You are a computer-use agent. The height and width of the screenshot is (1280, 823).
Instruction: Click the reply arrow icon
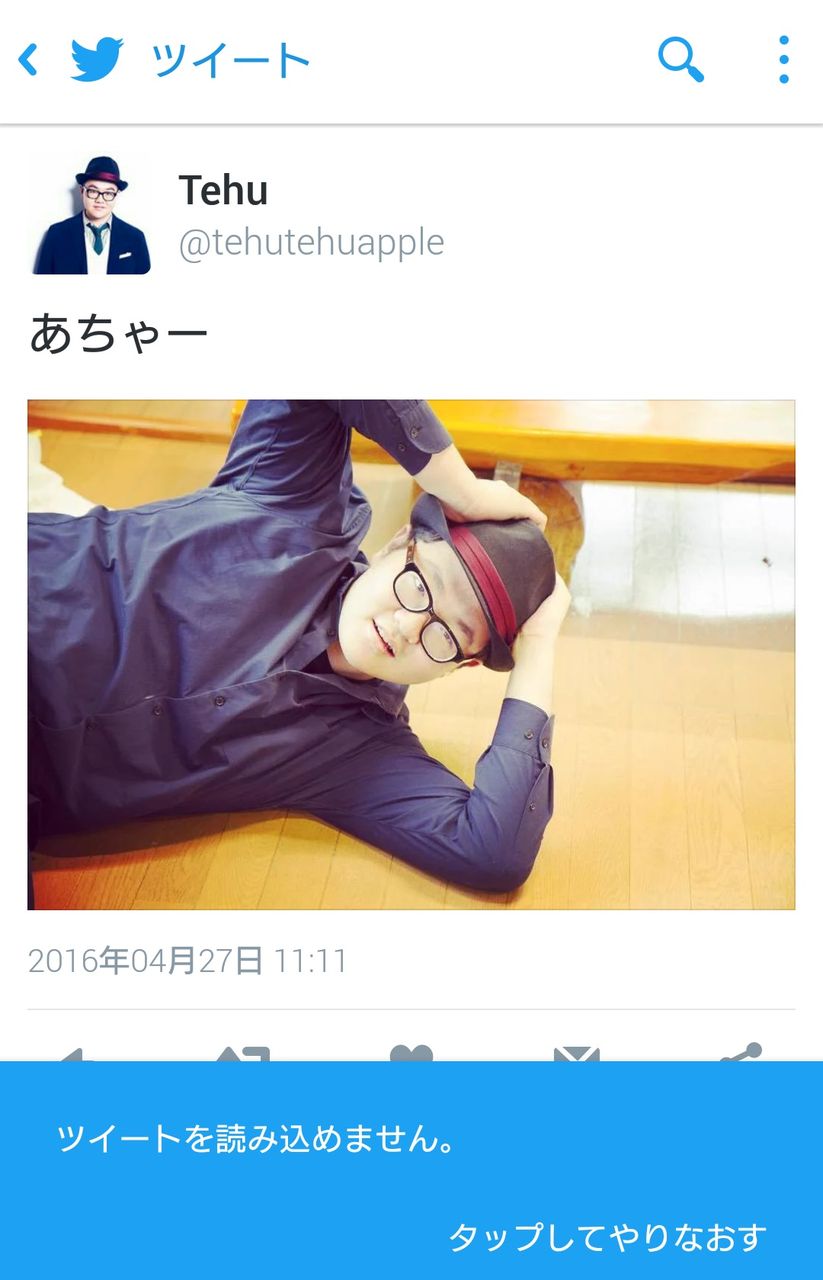71,1053
